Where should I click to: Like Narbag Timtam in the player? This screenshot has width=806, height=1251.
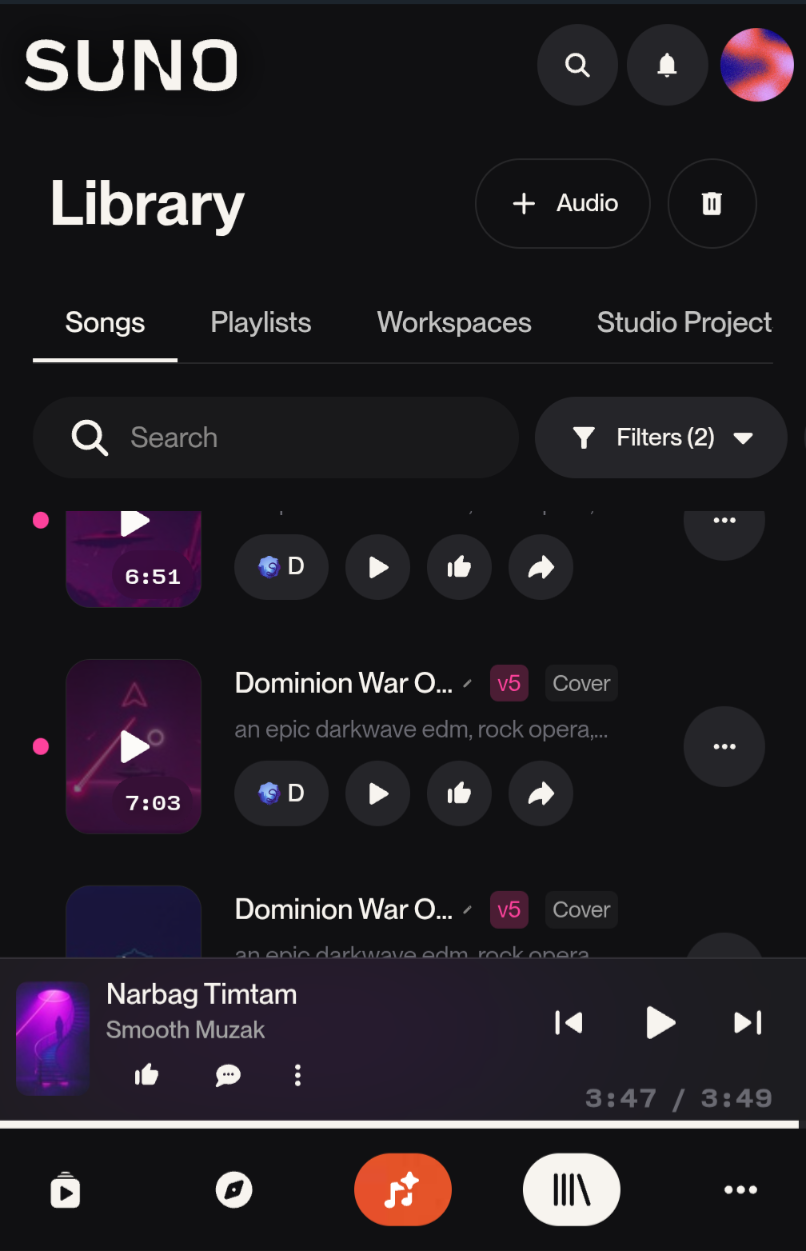click(146, 1075)
